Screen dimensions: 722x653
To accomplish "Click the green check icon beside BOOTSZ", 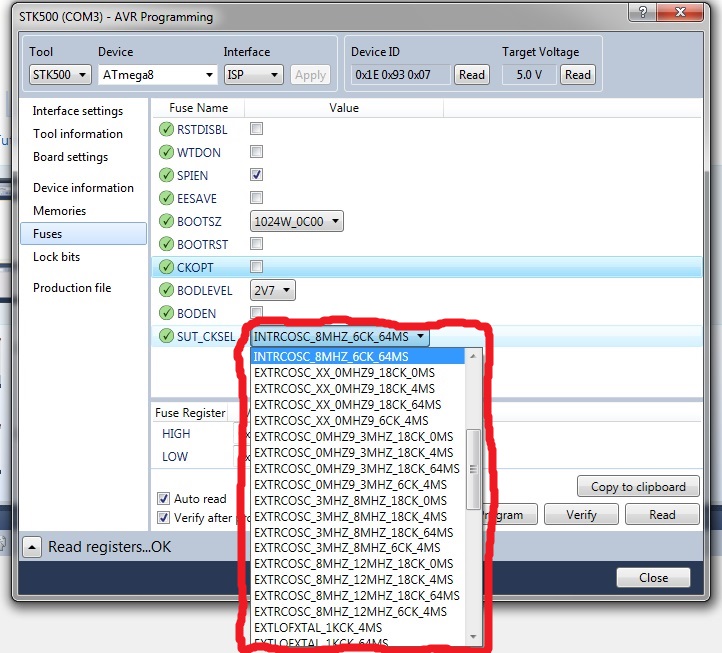I will click(166, 221).
